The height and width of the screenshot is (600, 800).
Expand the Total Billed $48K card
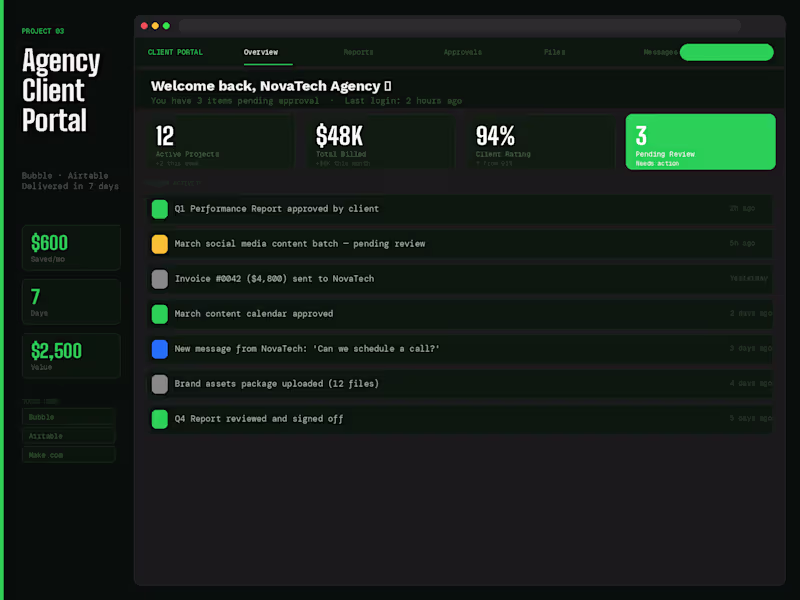coord(375,141)
